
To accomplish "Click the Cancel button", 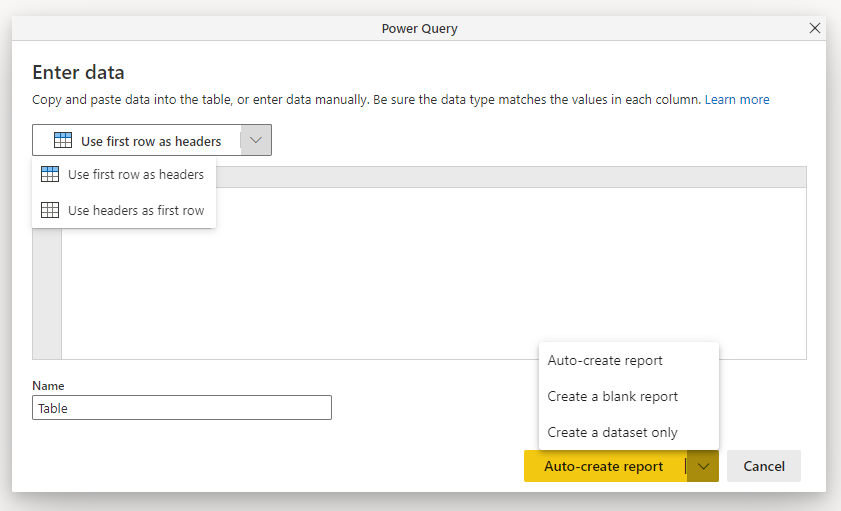I will click(764, 466).
